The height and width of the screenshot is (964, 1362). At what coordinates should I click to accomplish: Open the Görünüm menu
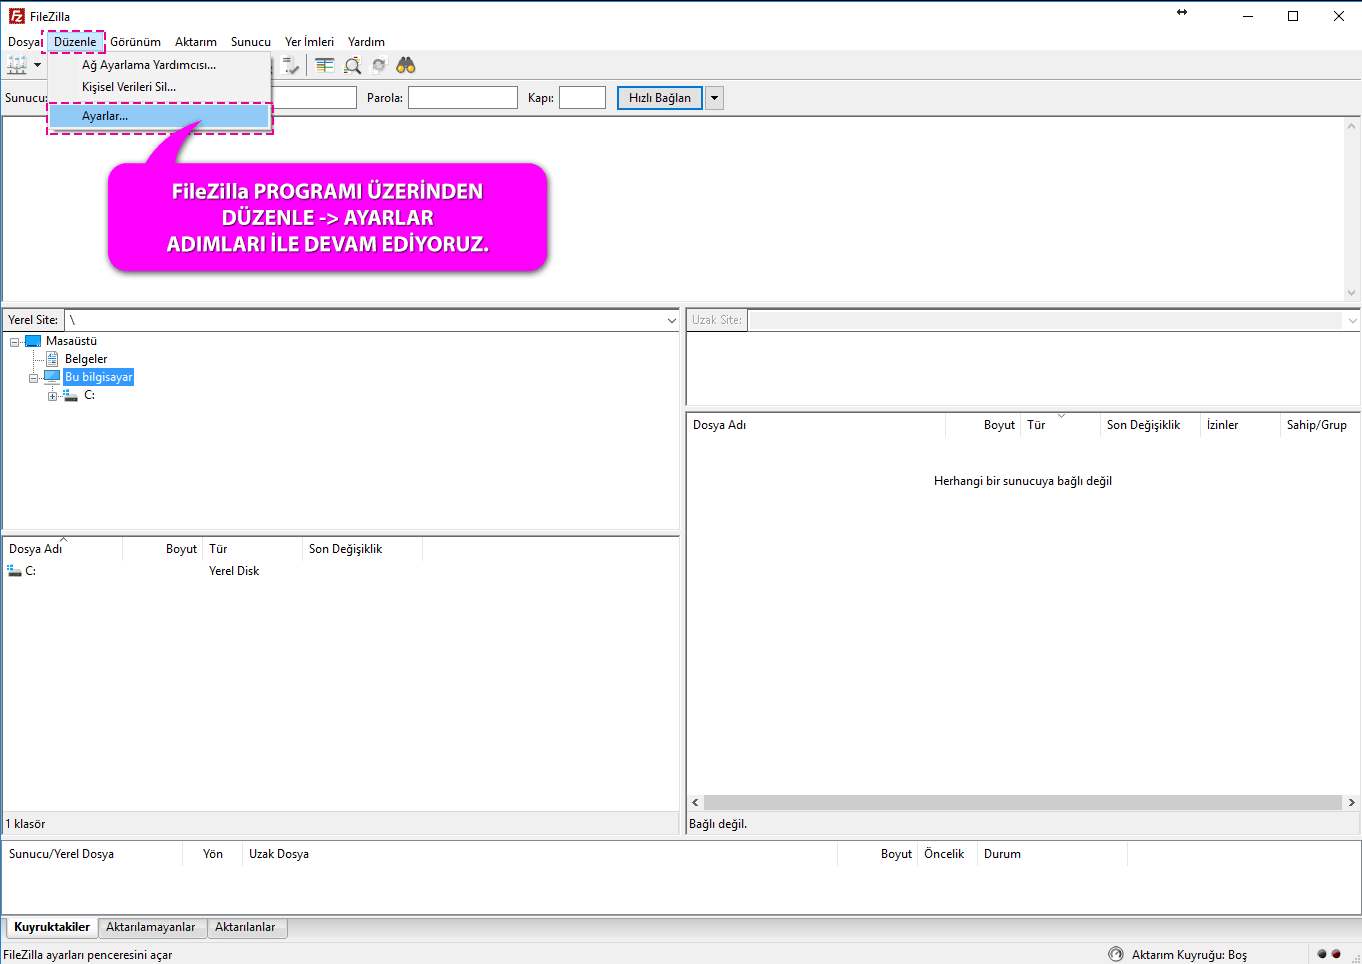pyautogui.click(x=135, y=42)
